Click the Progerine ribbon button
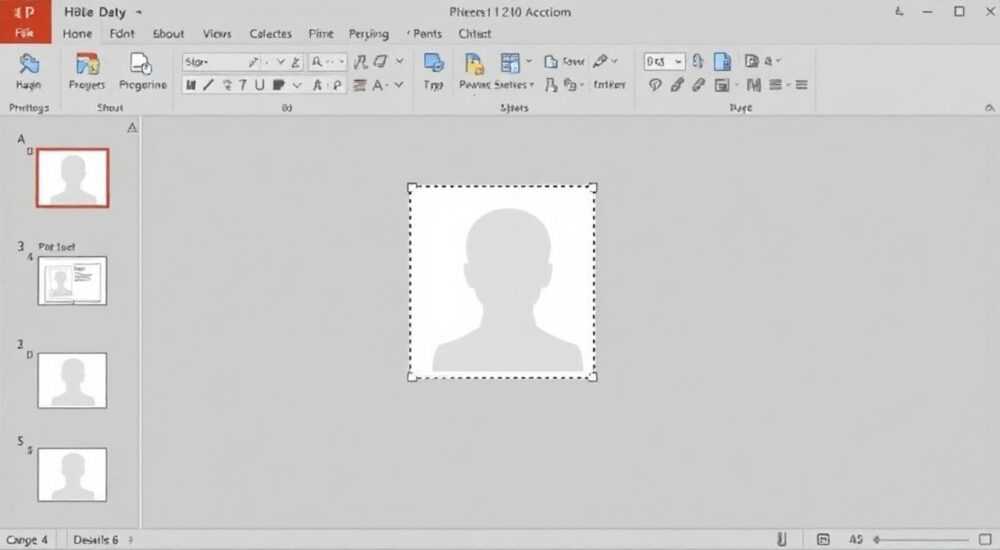Viewport: 1000px width, 550px height. 142,71
